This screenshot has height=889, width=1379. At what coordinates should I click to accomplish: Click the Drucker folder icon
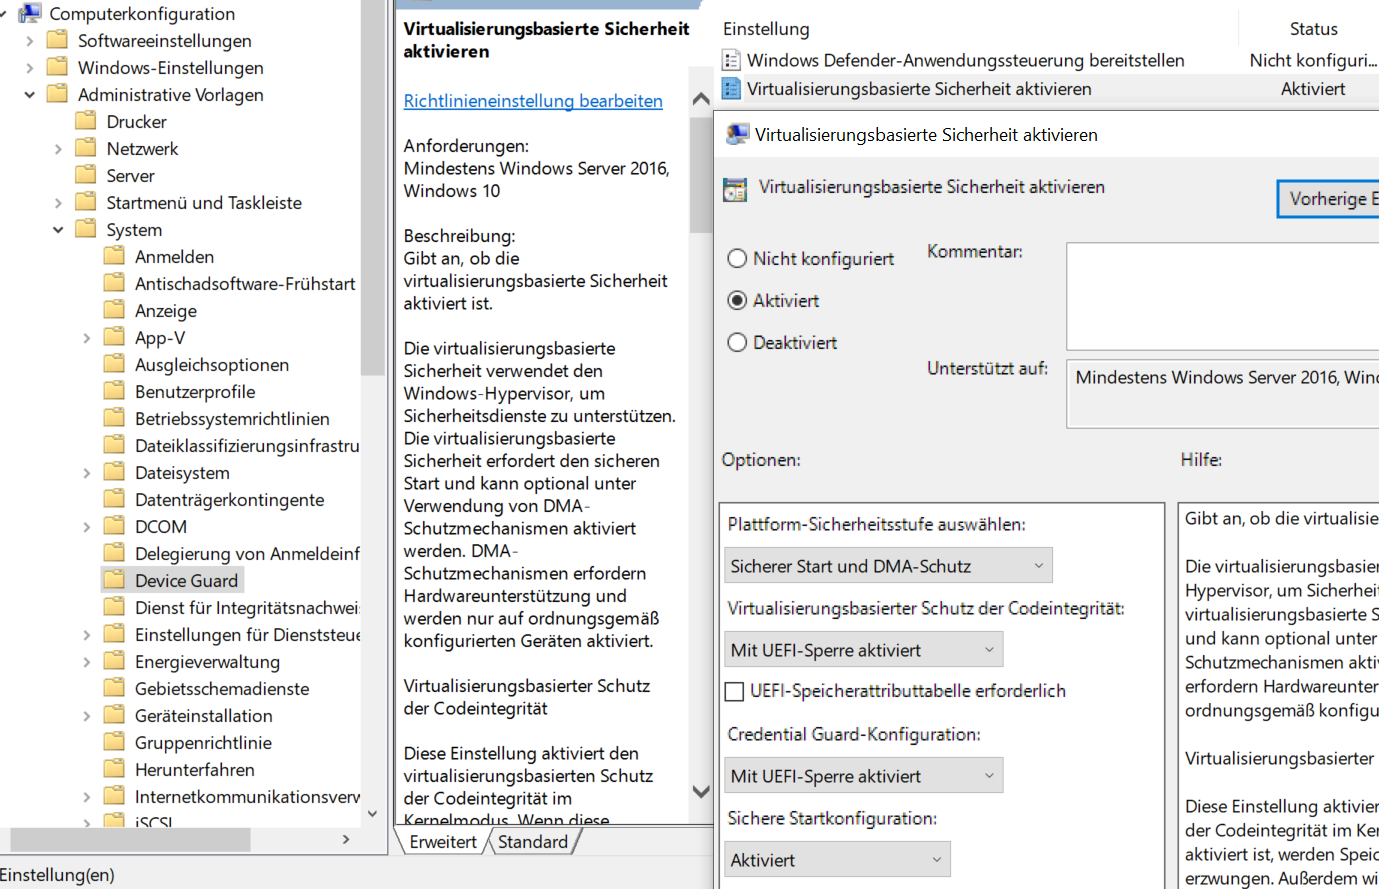(x=86, y=121)
